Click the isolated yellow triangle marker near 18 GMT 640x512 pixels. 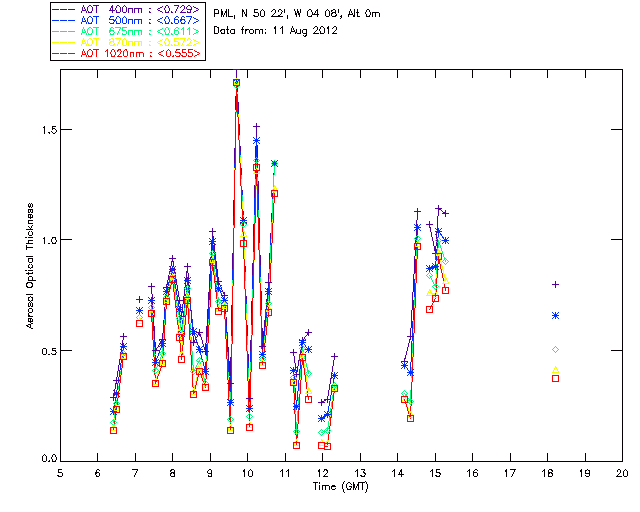tap(555, 371)
